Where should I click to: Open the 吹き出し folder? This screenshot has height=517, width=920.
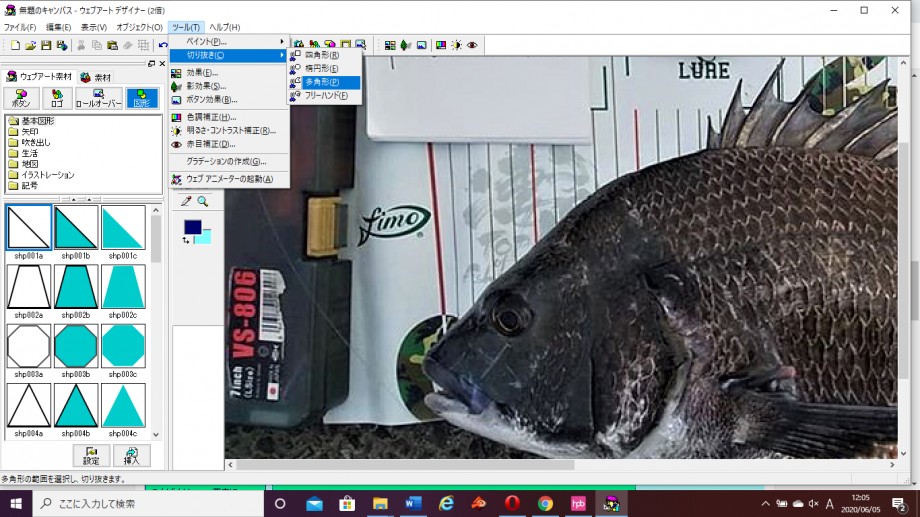click(x=30, y=142)
